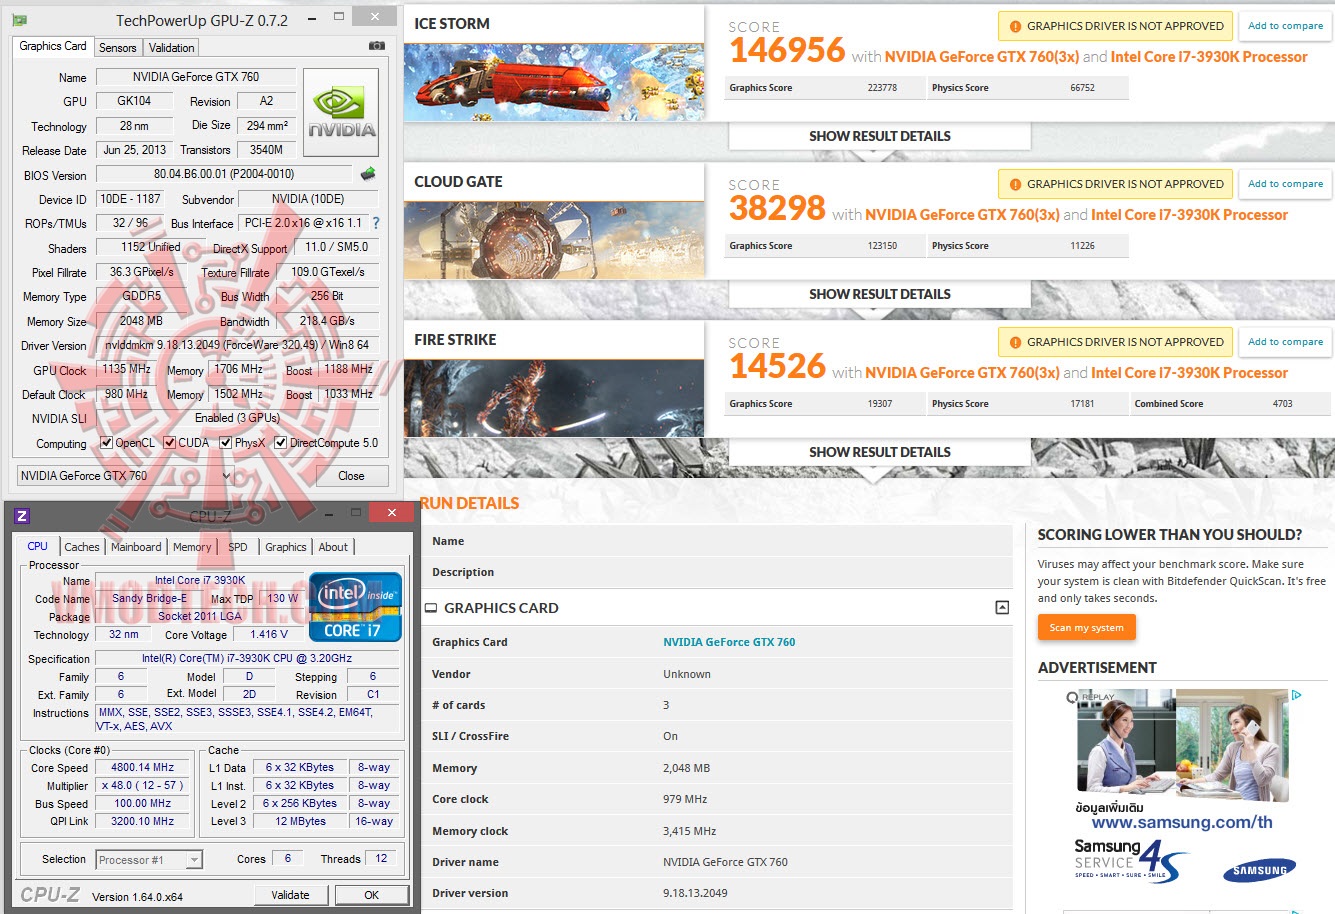Click the blue oval Samsung logo
The image size is (1335, 914).
tap(1260, 870)
